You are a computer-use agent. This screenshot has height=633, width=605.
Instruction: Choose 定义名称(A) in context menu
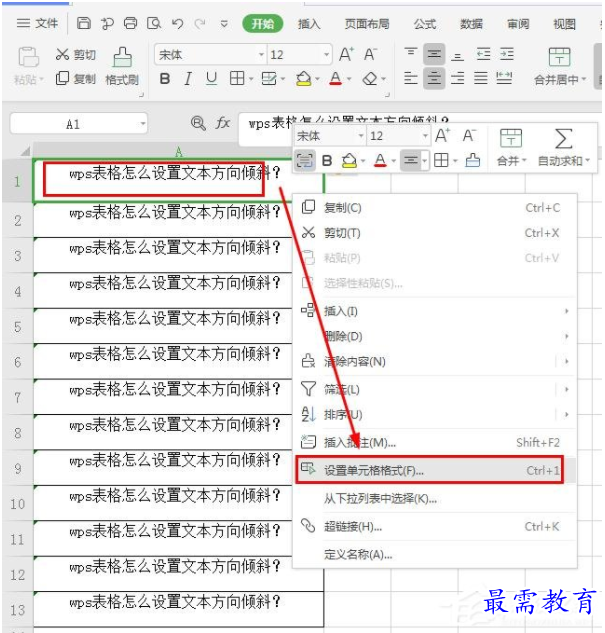tap(434, 555)
